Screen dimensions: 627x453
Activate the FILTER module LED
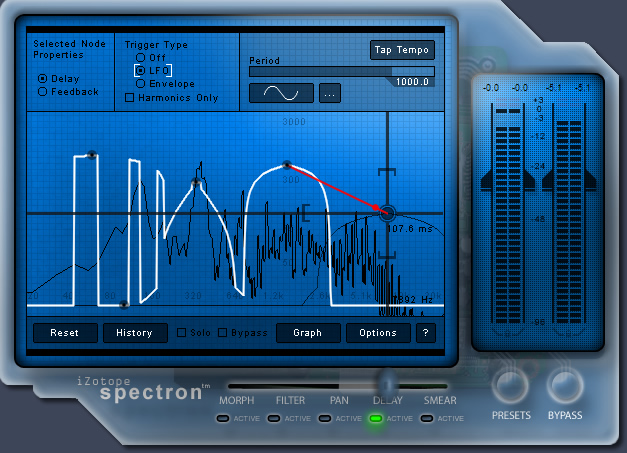pyautogui.click(x=274, y=419)
